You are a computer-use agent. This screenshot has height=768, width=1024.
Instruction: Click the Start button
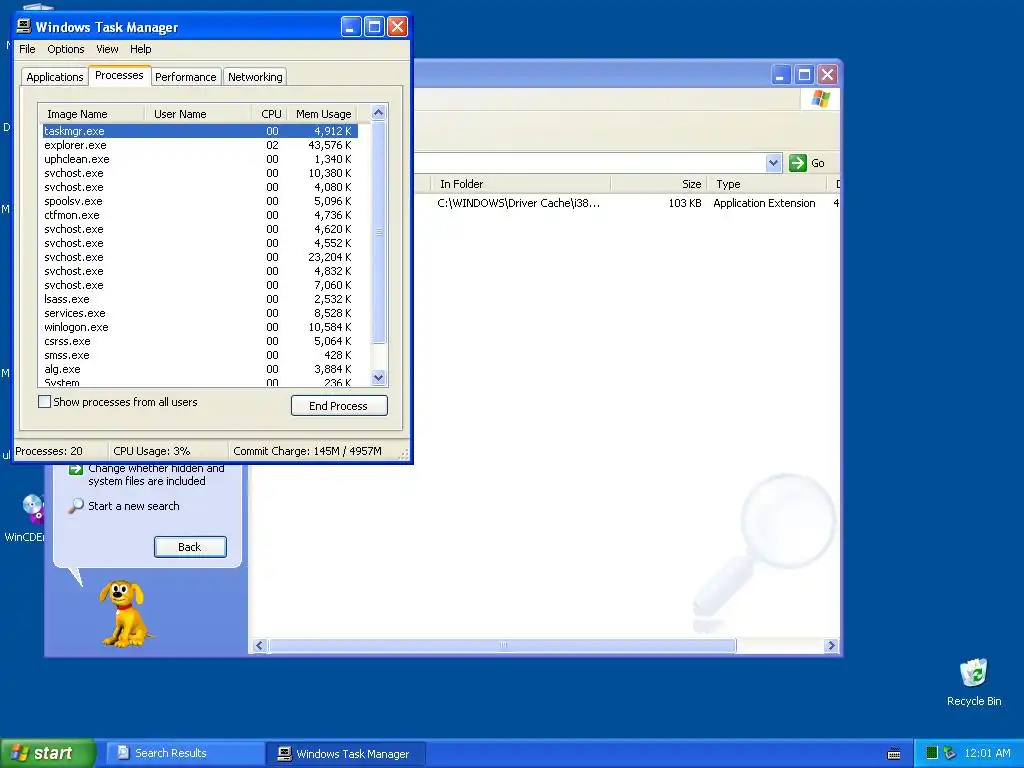click(x=48, y=753)
